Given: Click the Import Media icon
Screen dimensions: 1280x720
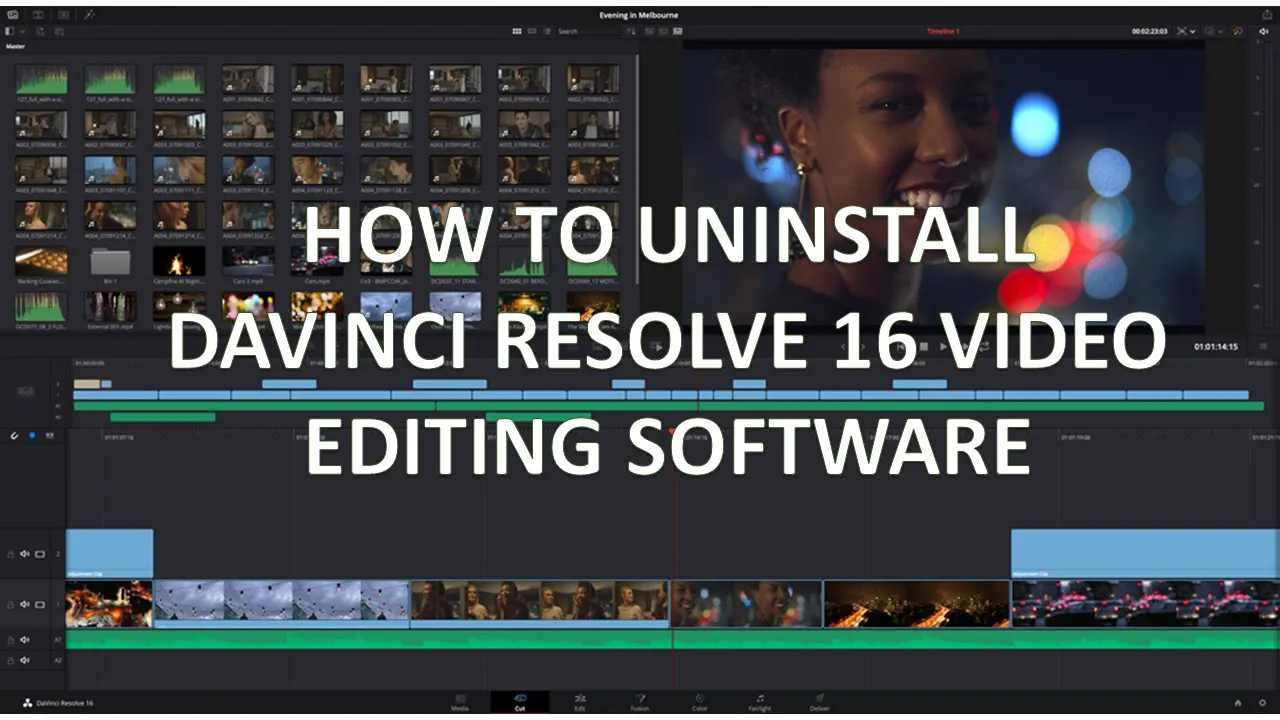Looking at the screenshot, I should [x=40, y=32].
